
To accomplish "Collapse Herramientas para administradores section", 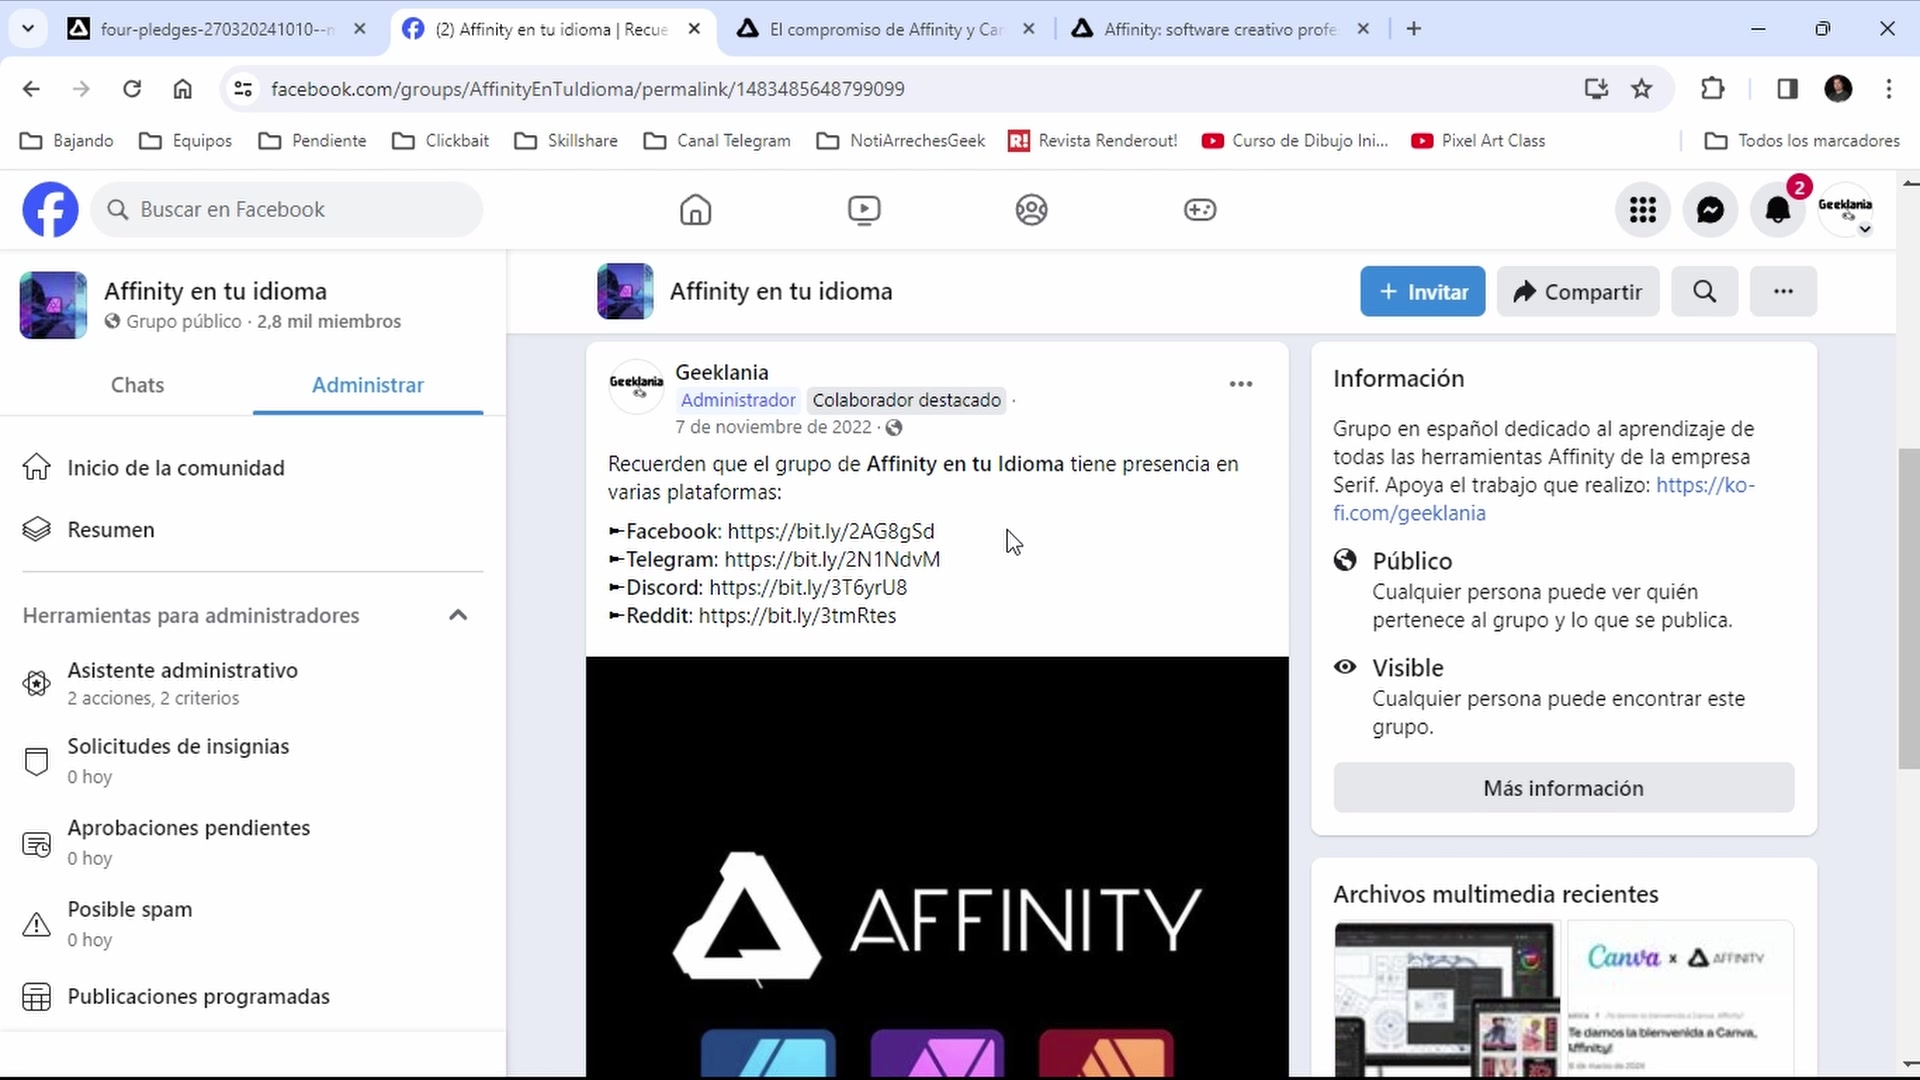I will coord(458,615).
